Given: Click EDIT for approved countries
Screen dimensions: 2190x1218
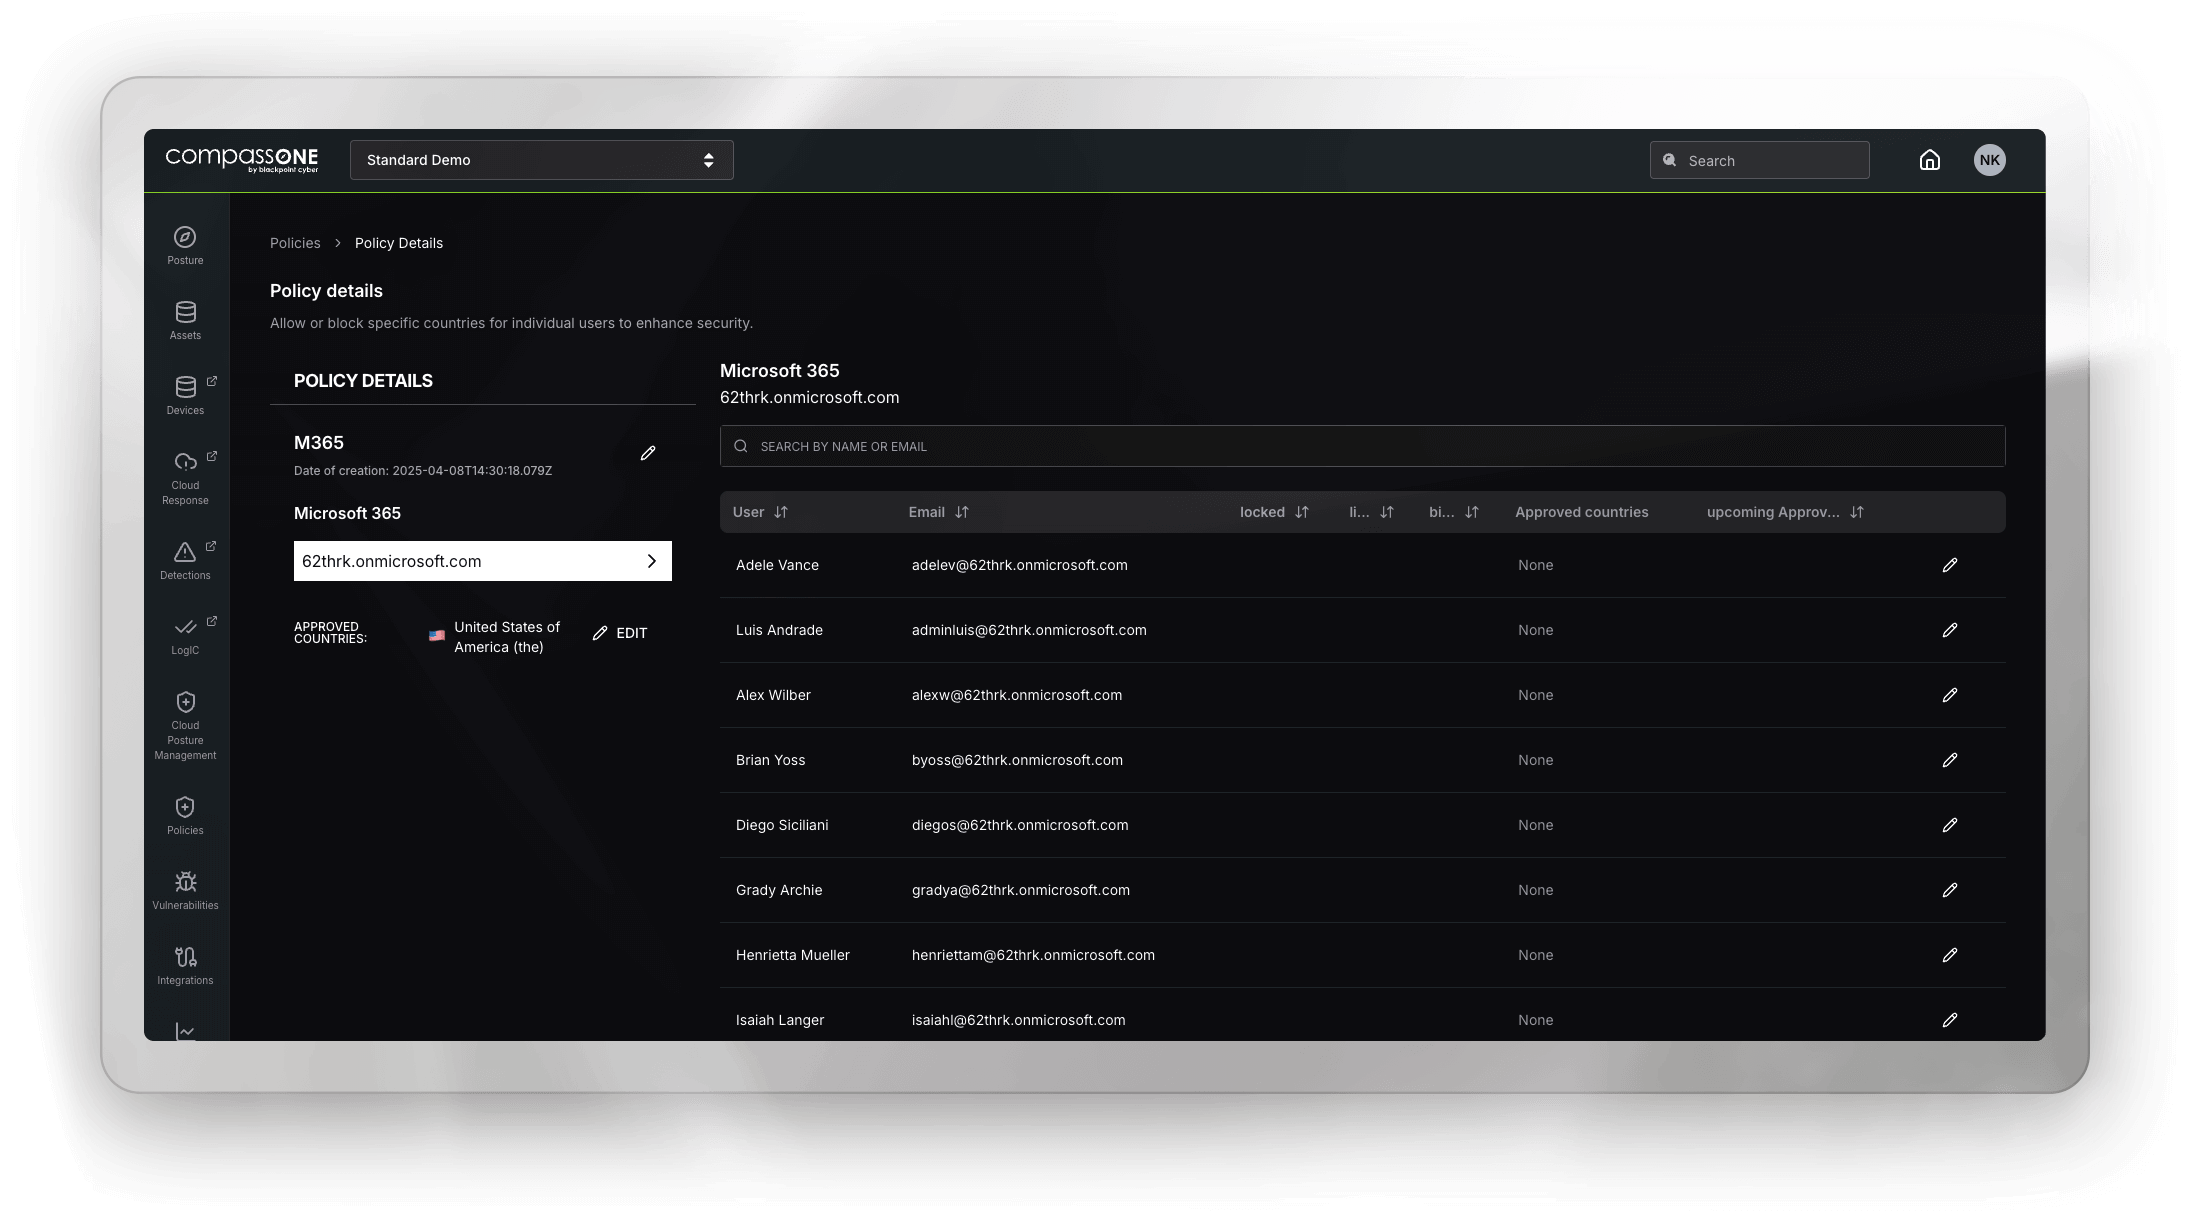Looking at the screenshot, I should 620,633.
